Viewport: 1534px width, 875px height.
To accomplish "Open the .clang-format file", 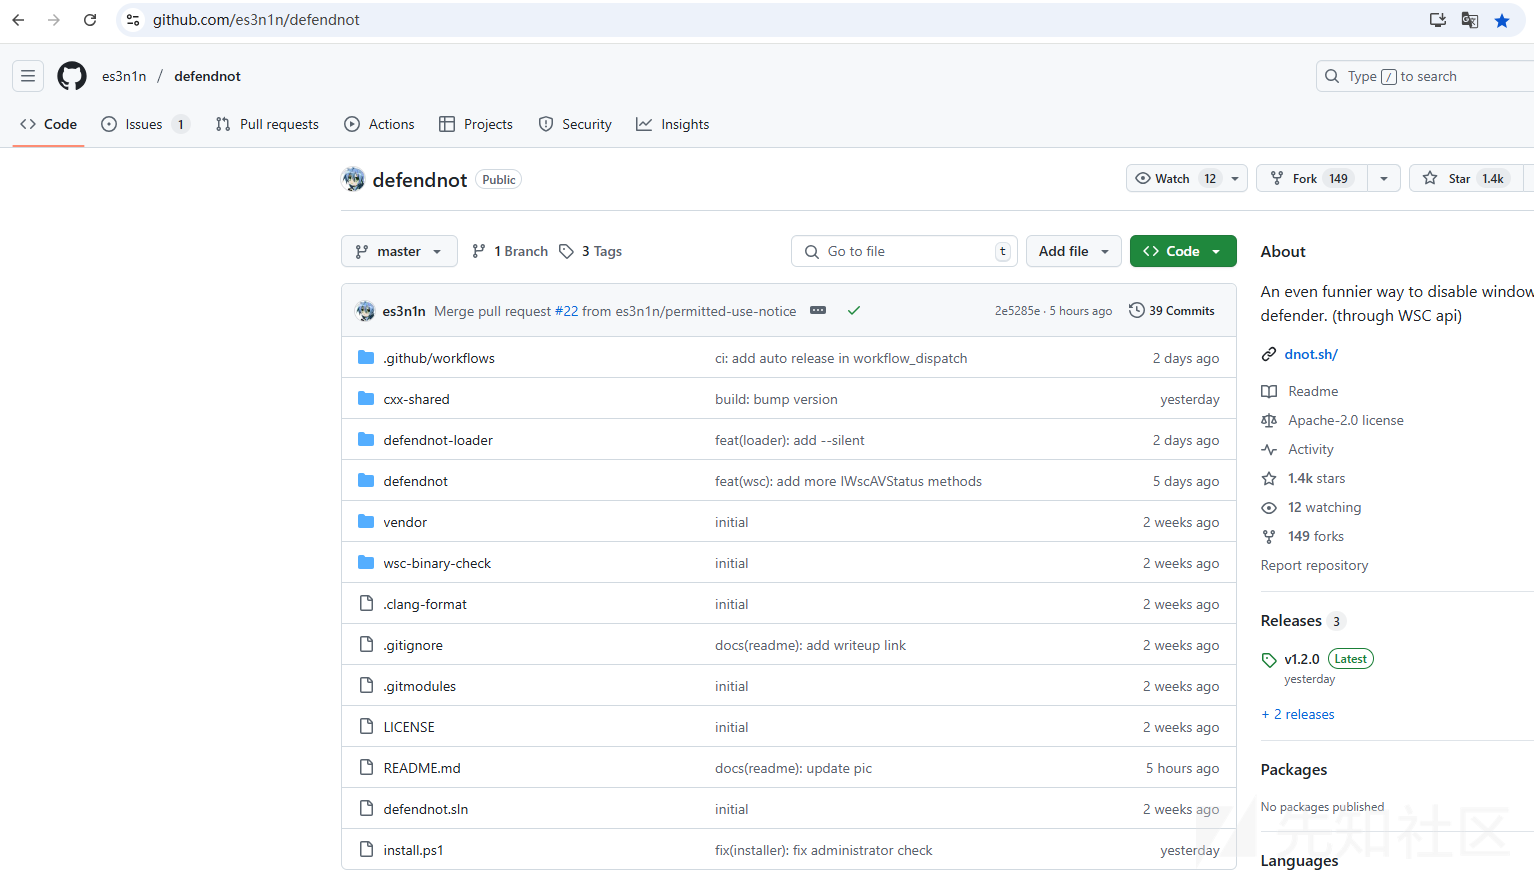I will tap(425, 604).
